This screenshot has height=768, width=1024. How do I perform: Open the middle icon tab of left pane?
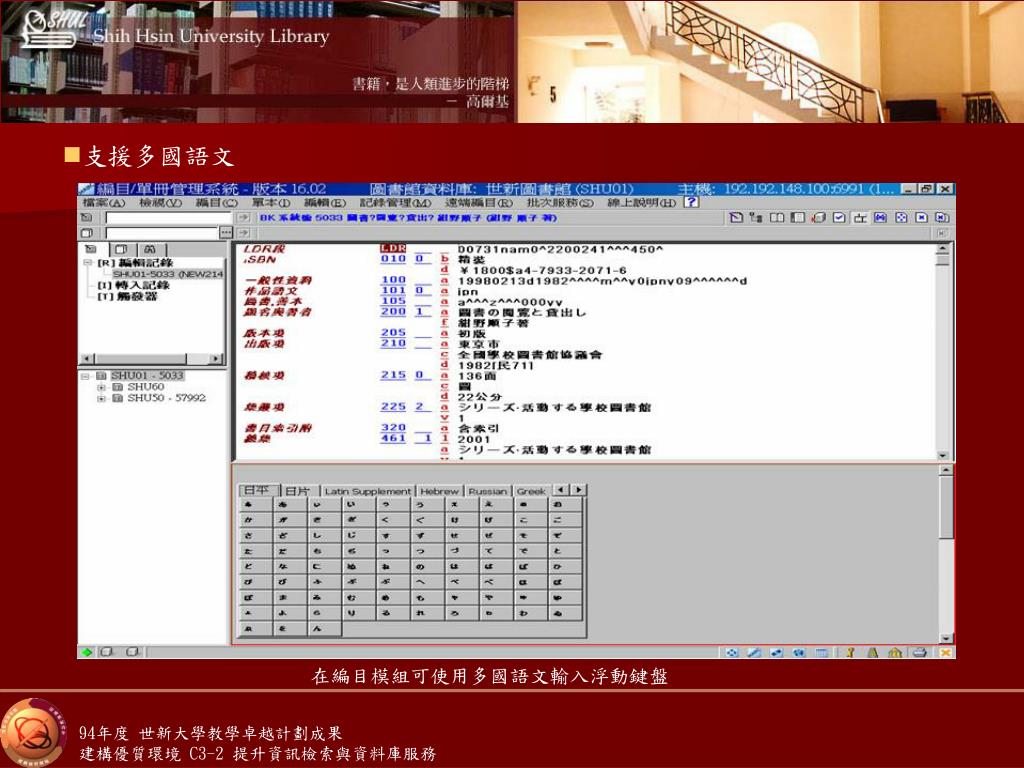pos(121,249)
